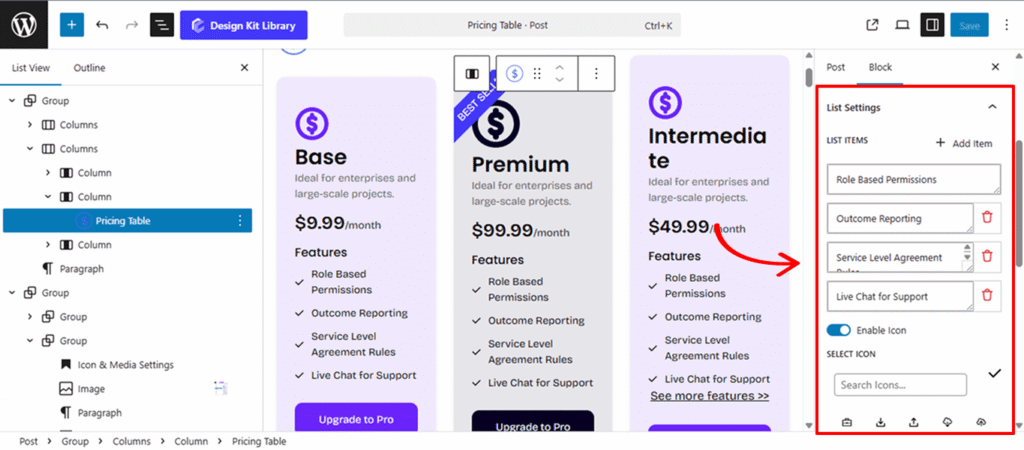1024x450 pixels.
Task: Click the undo arrow icon
Action: (102, 25)
